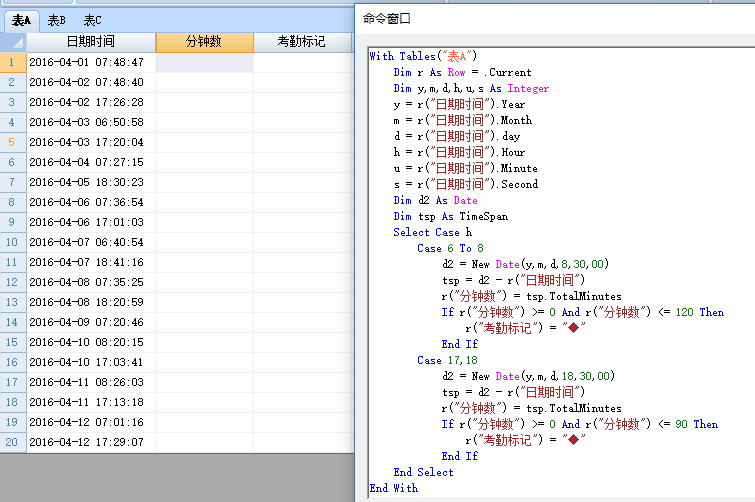This screenshot has height=502, width=755.
Task: Select row header 5
Action: tap(13, 142)
